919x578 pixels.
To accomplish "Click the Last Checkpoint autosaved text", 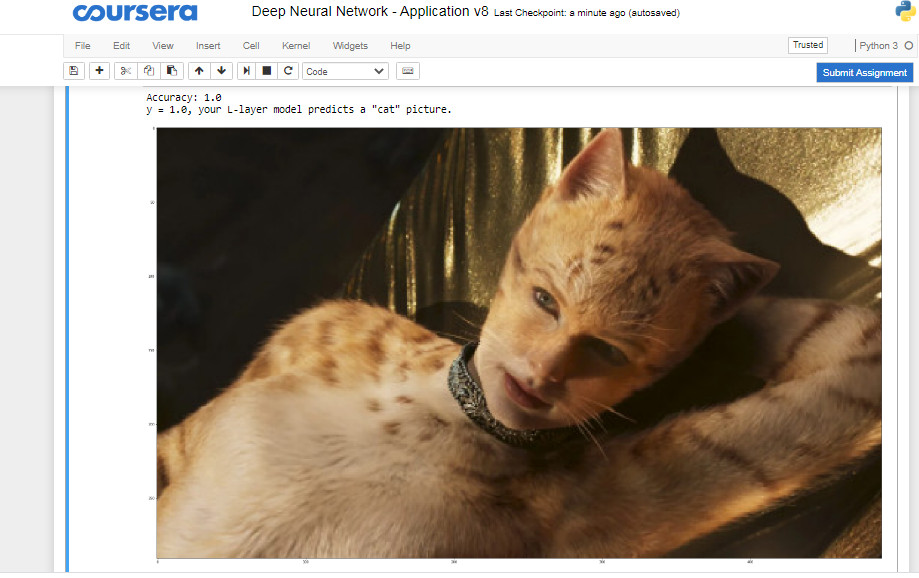I will [587, 13].
